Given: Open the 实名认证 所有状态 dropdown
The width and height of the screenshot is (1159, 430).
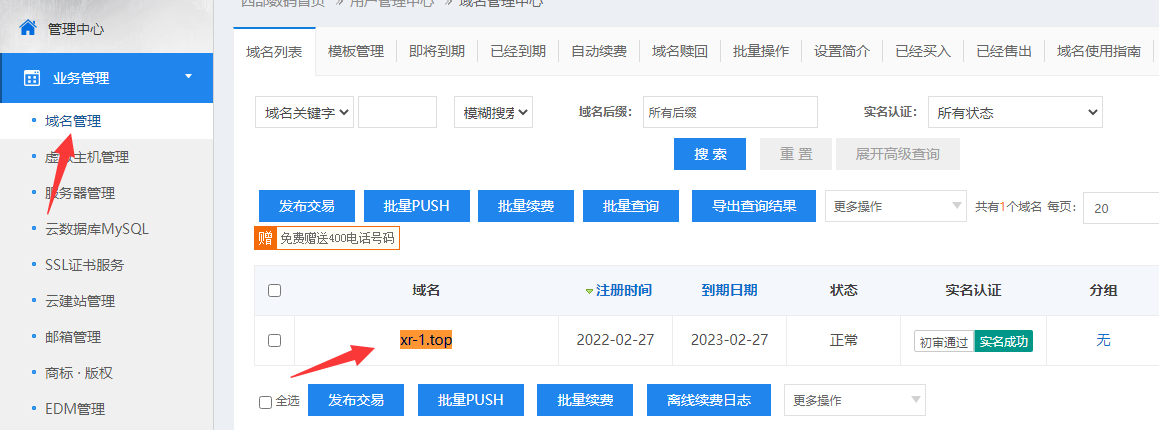Looking at the screenshot, I should click(1016, 112).
